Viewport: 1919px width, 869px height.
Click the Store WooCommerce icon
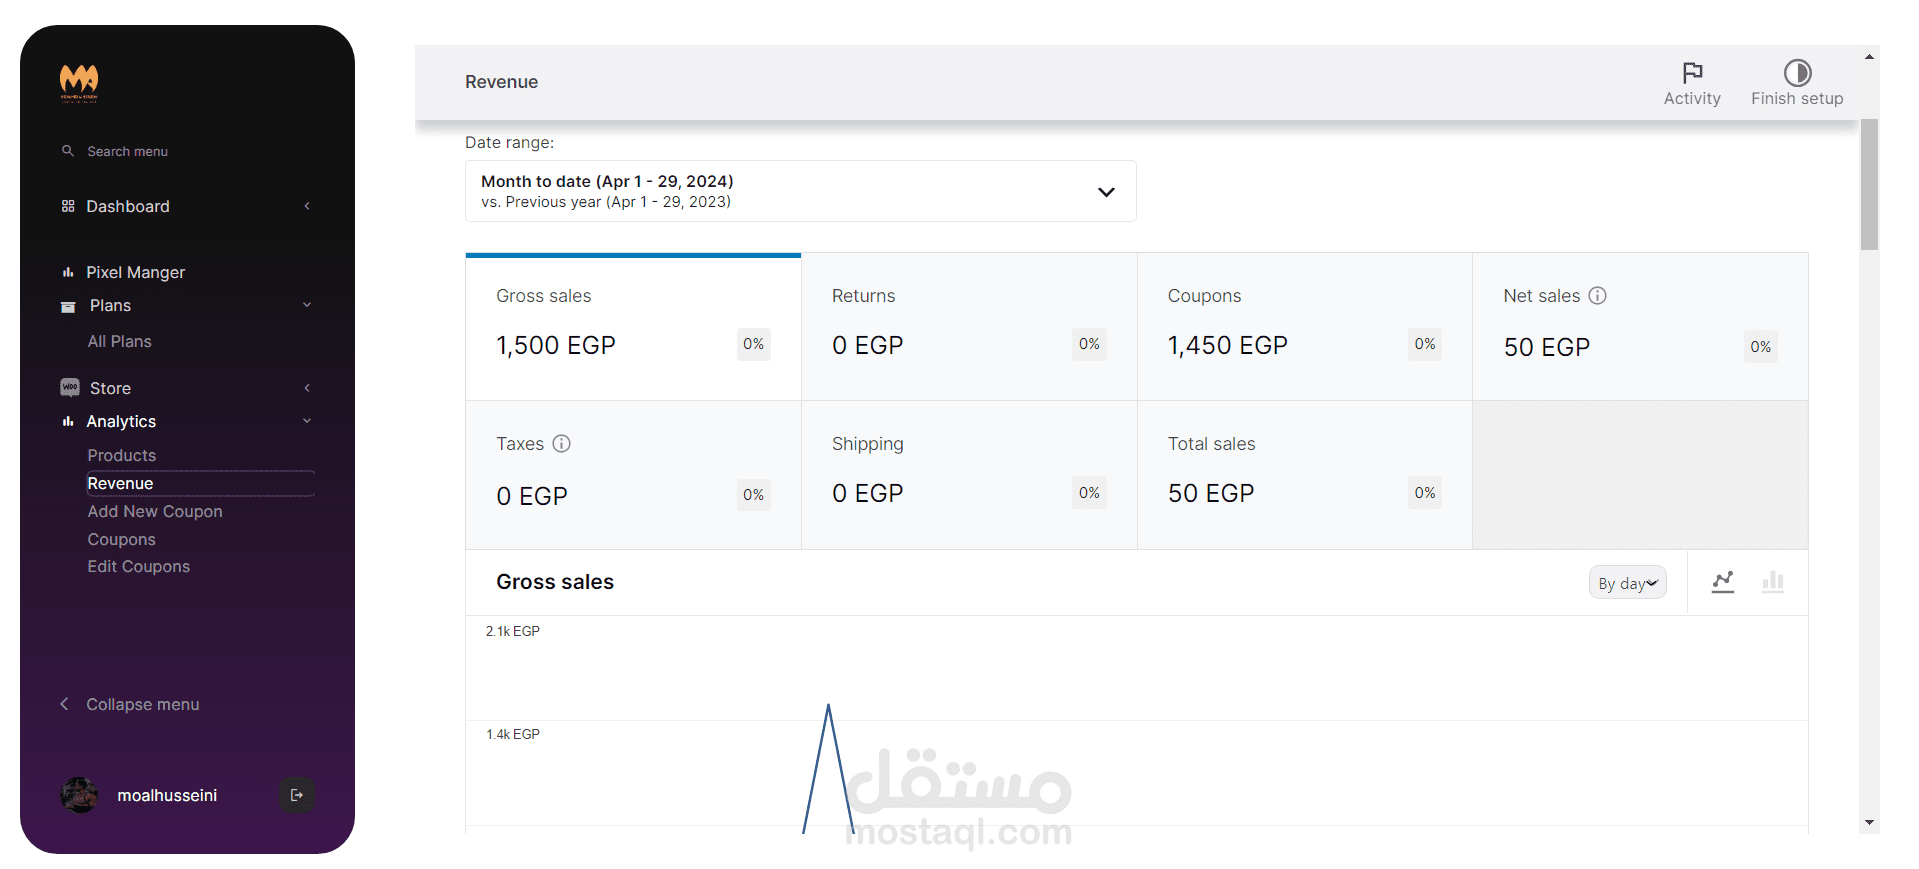70,388
